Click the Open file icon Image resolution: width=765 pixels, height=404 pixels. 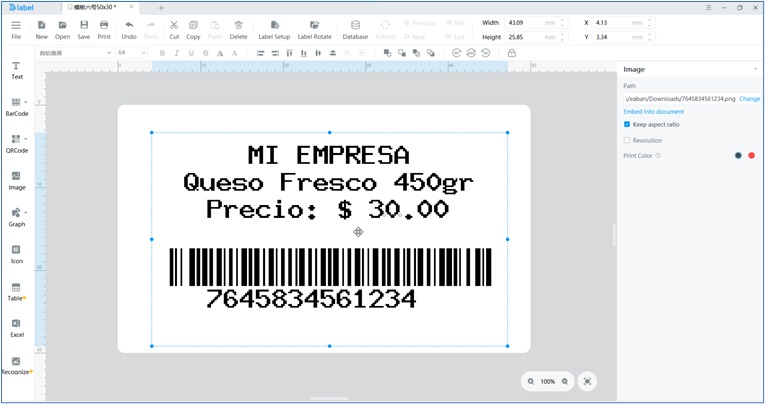(x=62, y=25)
